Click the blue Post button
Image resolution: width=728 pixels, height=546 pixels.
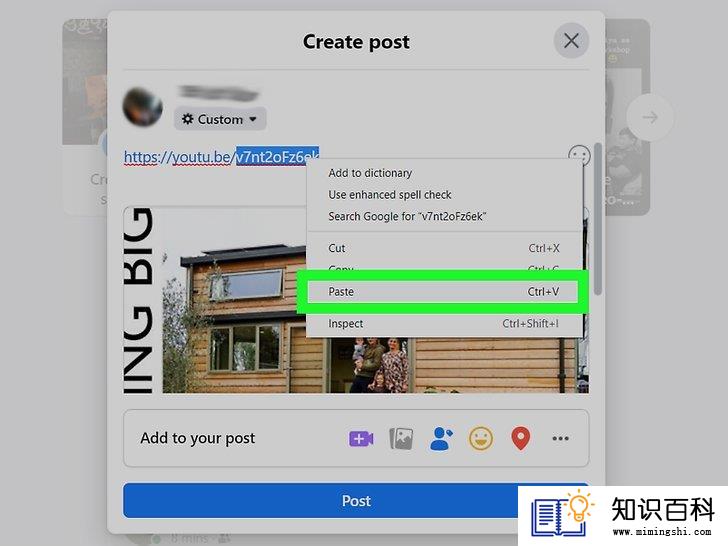320,500
